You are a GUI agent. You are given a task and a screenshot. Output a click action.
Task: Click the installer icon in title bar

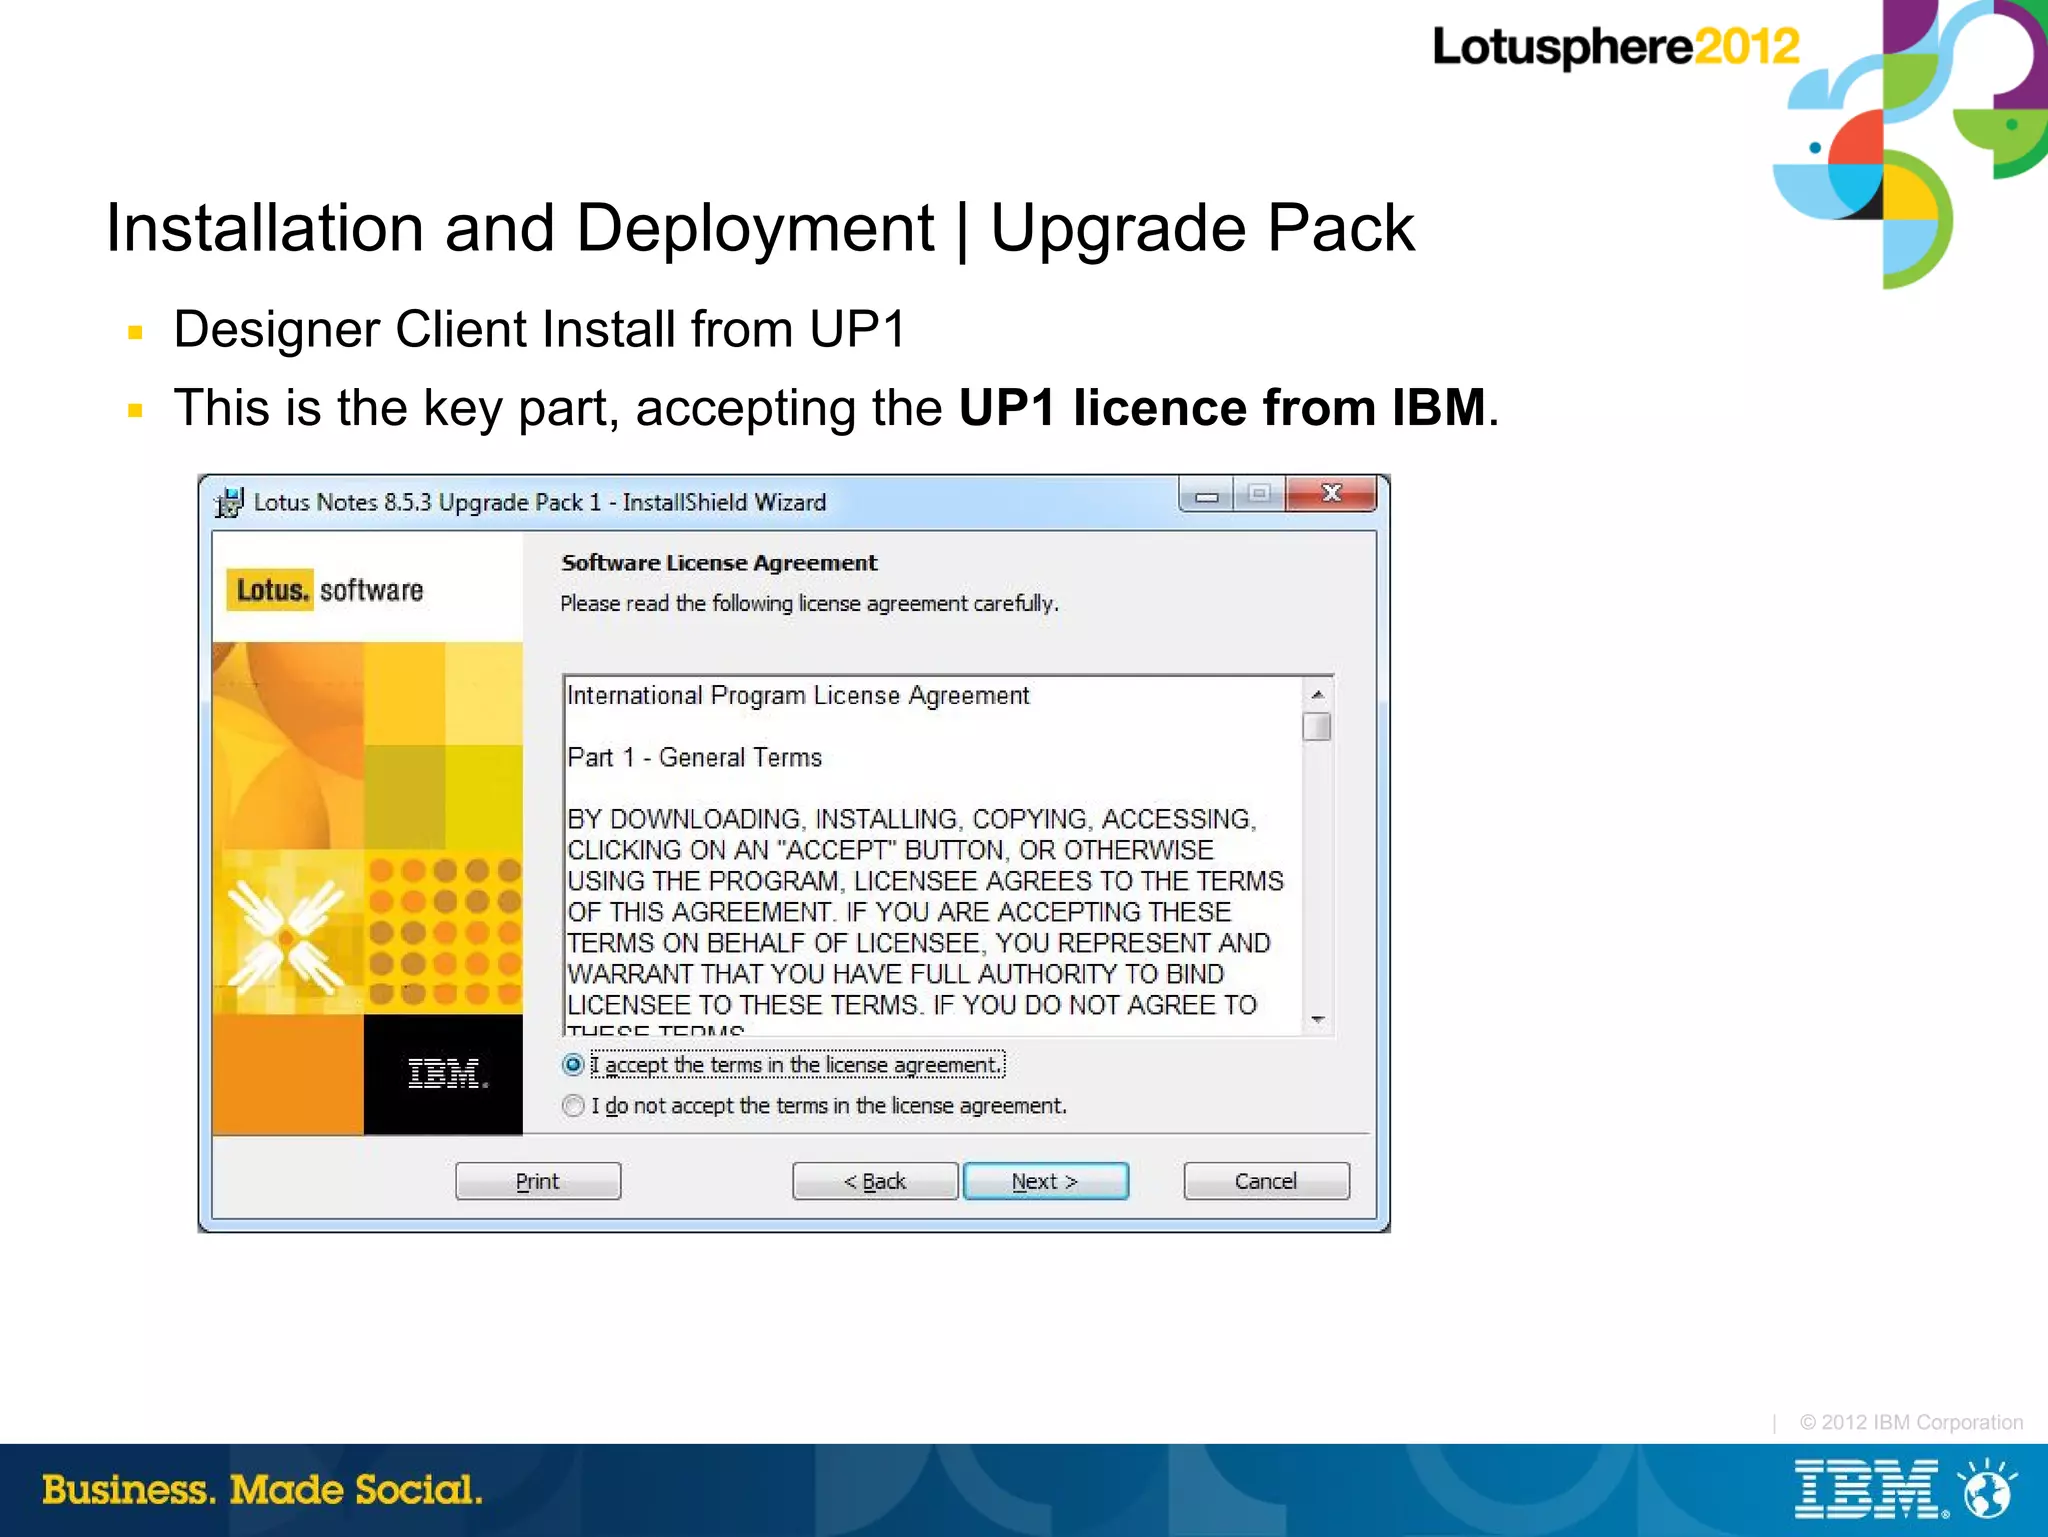(229, 502)
